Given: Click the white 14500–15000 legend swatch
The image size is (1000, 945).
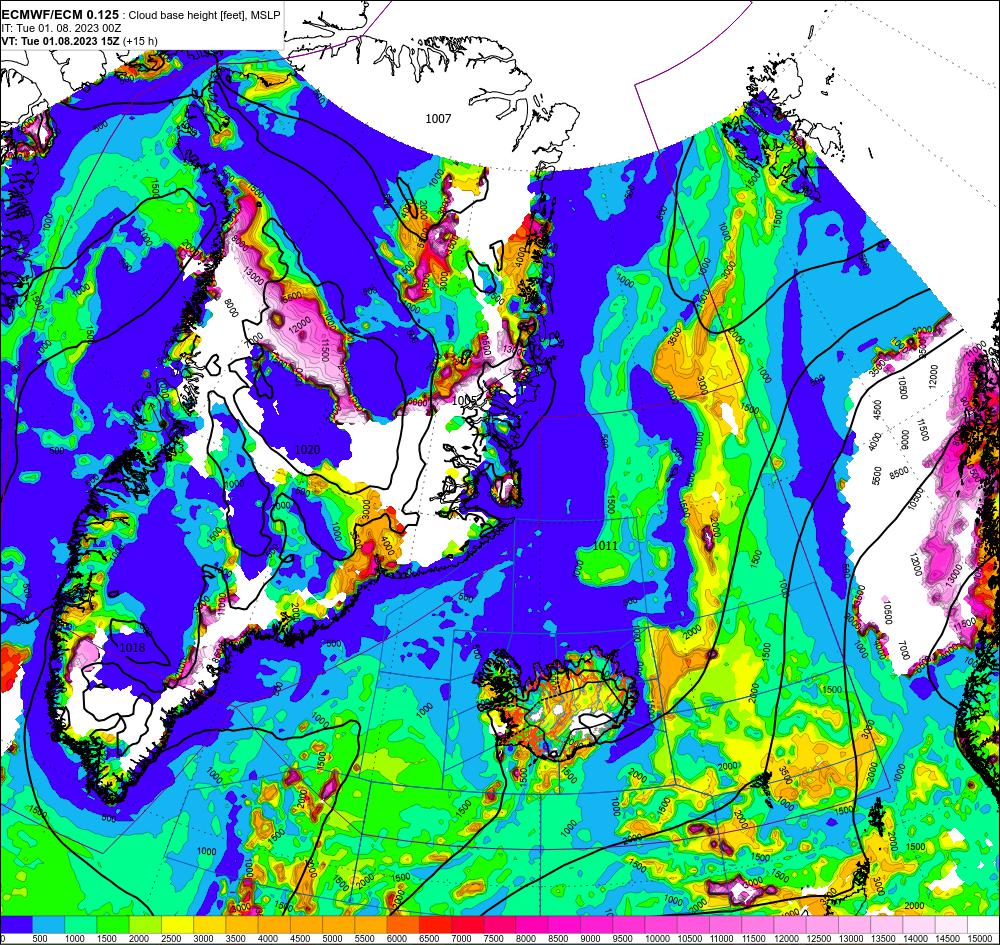Looking at the screenshot, I should pos(951,925).
